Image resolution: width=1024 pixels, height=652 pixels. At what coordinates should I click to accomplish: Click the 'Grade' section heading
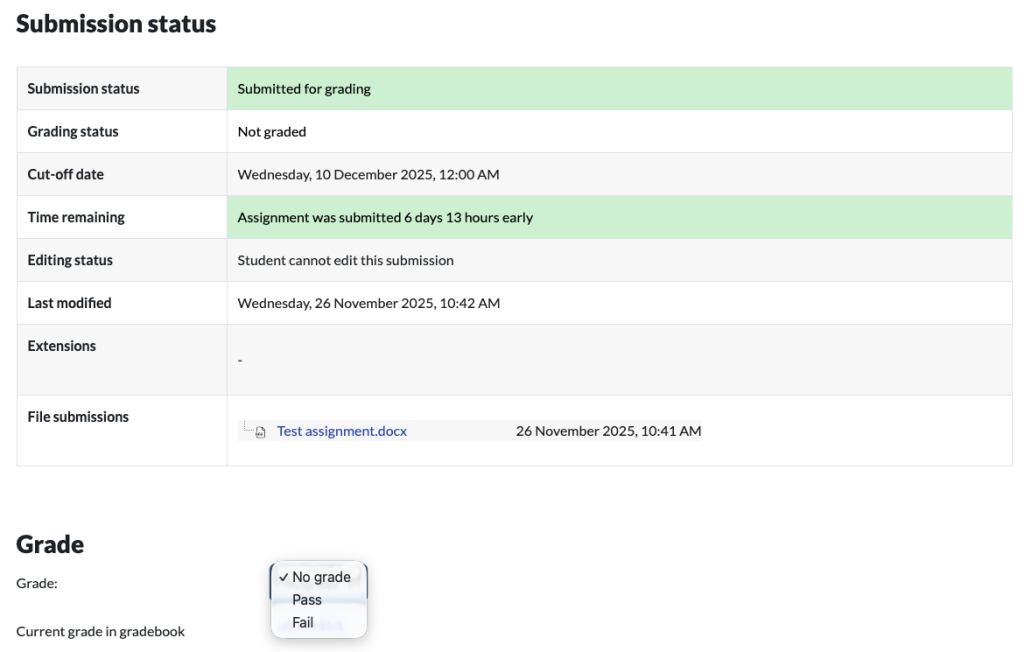pos(50,544)
